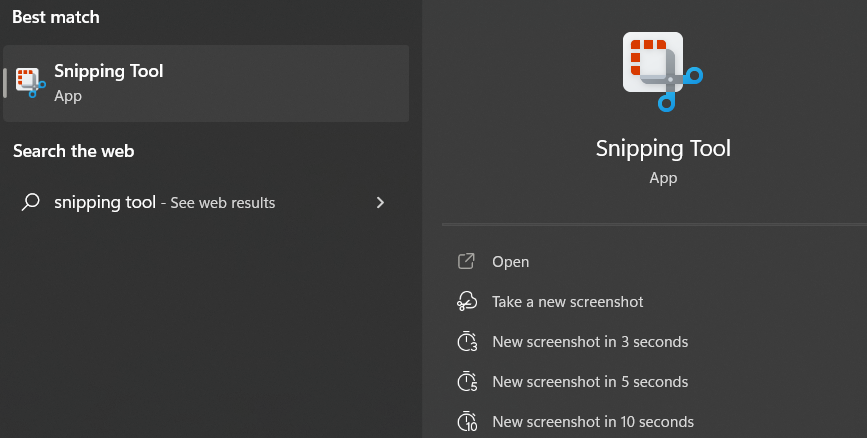Choose New screenshot in 5 seconds
The image size is (867, 438).
[590, 382]
